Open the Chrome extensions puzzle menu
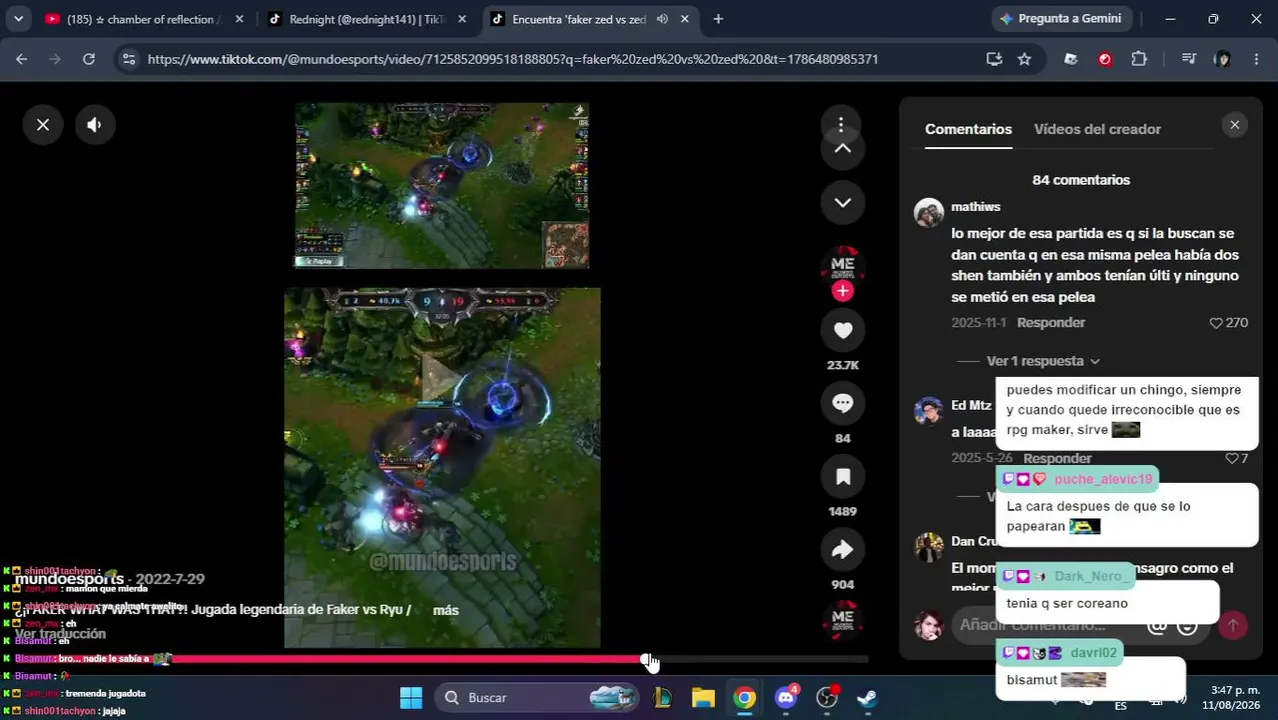Screen dimensions: 1278x720 (1139, 59)
